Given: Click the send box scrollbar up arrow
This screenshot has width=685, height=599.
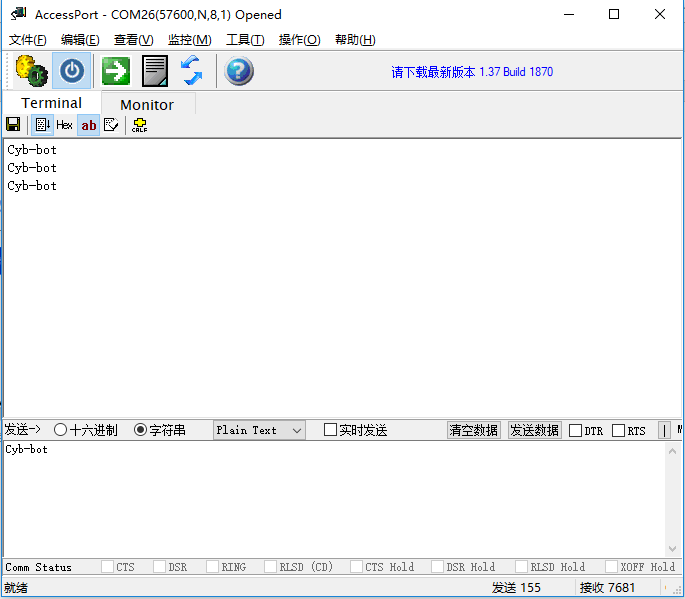Looking at the screenshot, I should point(672,451).
